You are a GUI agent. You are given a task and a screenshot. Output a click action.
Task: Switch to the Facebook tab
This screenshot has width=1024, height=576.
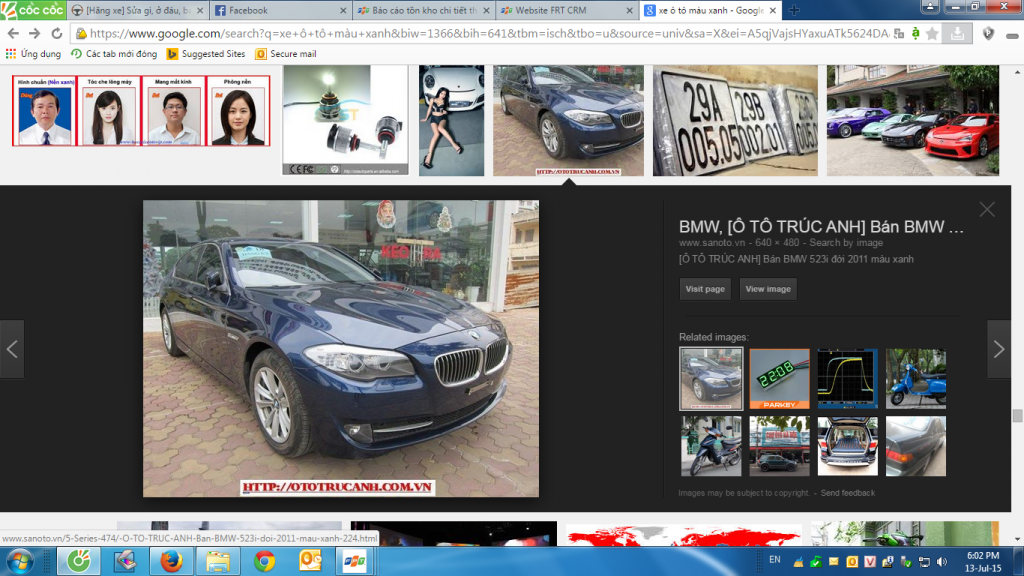pos(281,10)
